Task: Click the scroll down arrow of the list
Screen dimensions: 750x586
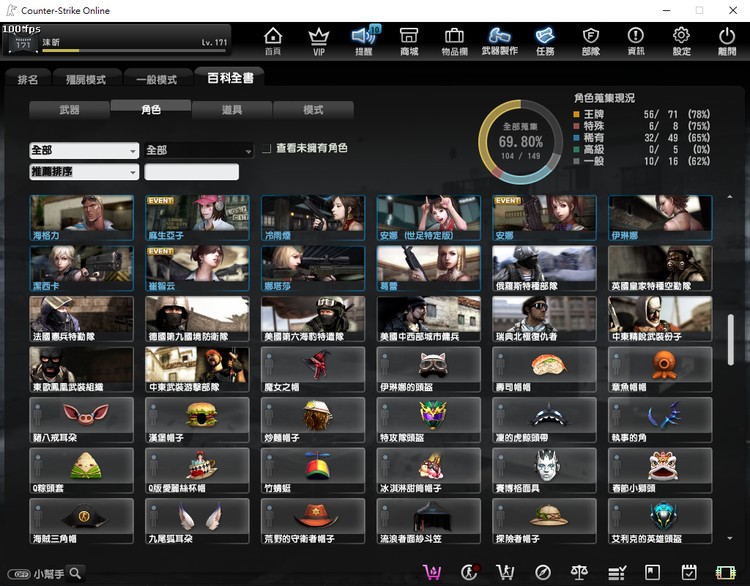Action: pyautogui.click(x=730, y=539)
